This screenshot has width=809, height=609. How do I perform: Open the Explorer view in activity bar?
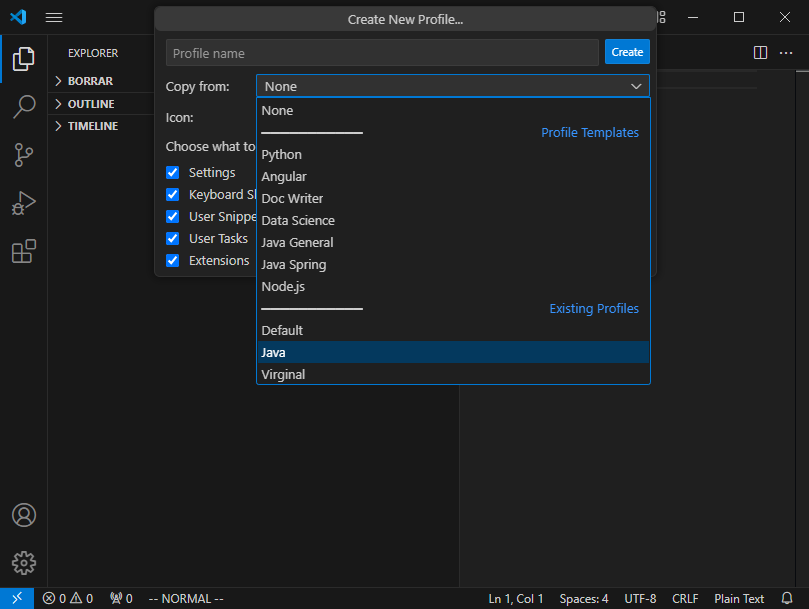(x=24, y=59)
